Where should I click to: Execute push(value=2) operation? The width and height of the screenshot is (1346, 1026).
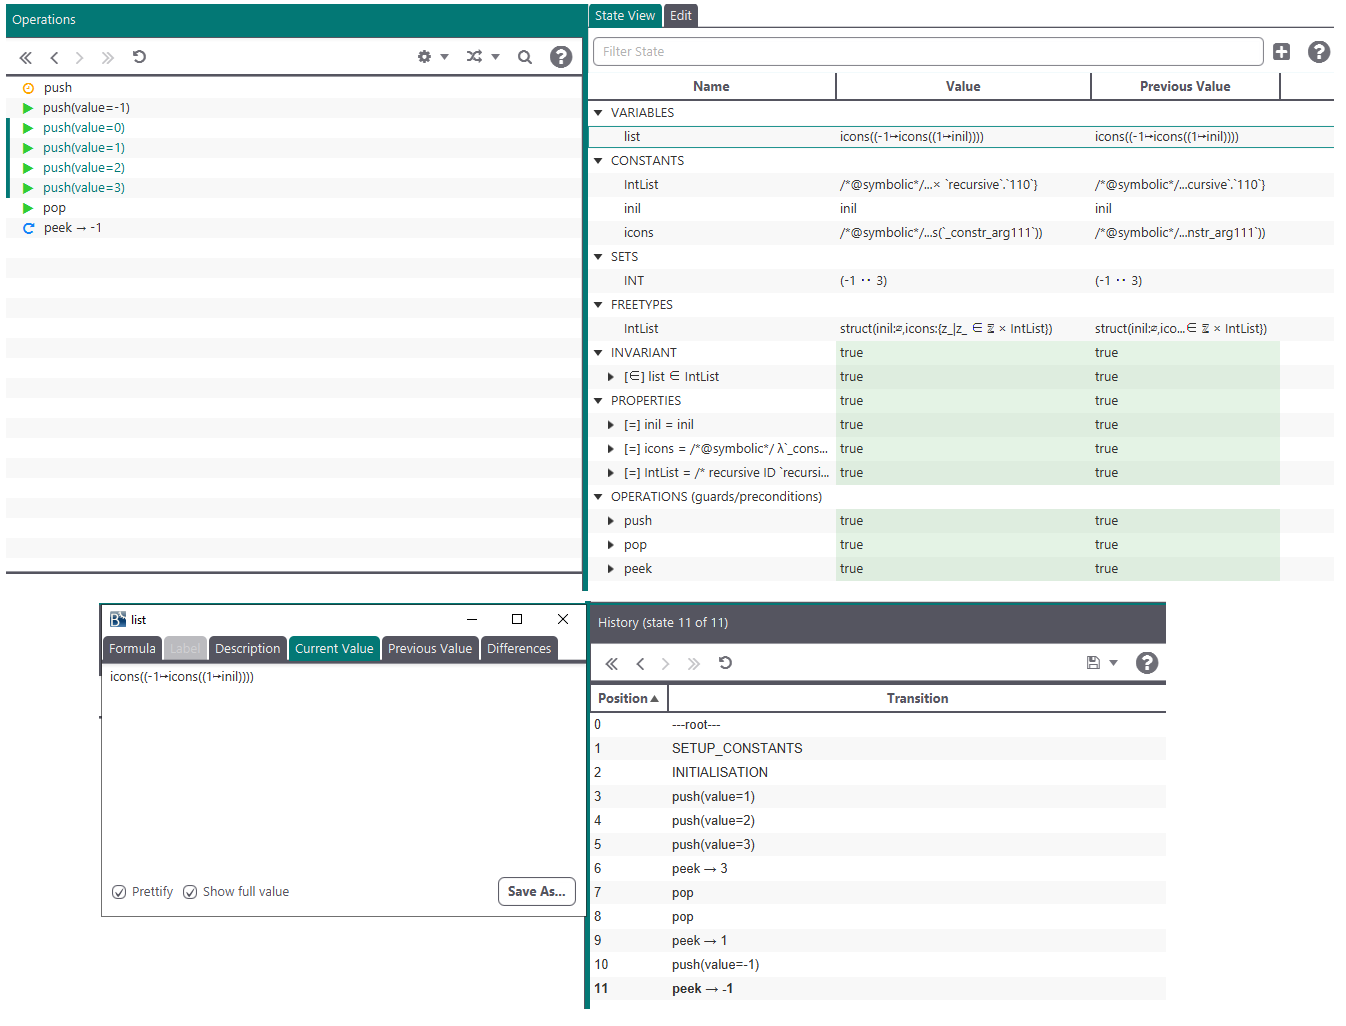[x=83, y=168]
